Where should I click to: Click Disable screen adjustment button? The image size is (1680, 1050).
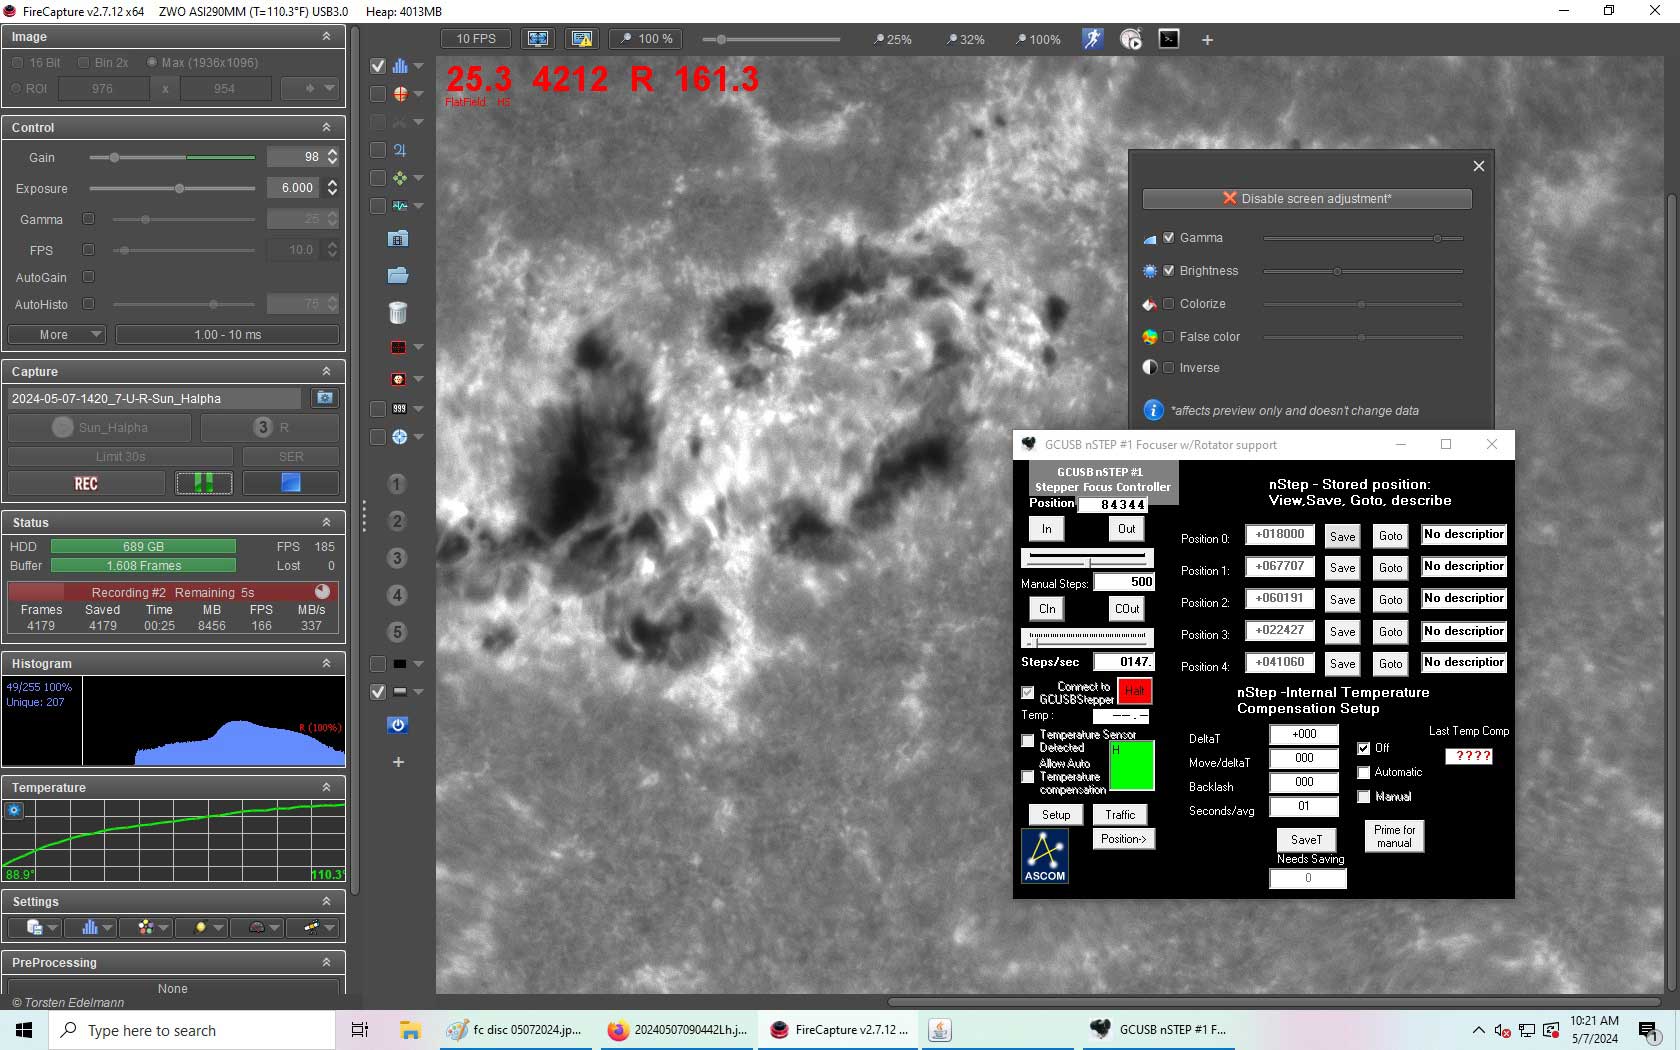tap(1307, 199)
